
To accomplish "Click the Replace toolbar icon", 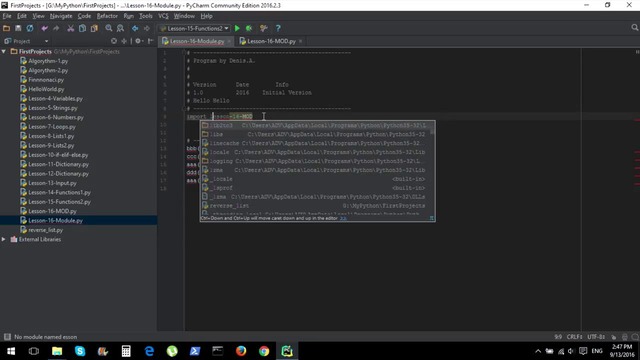I will point(120,29).
